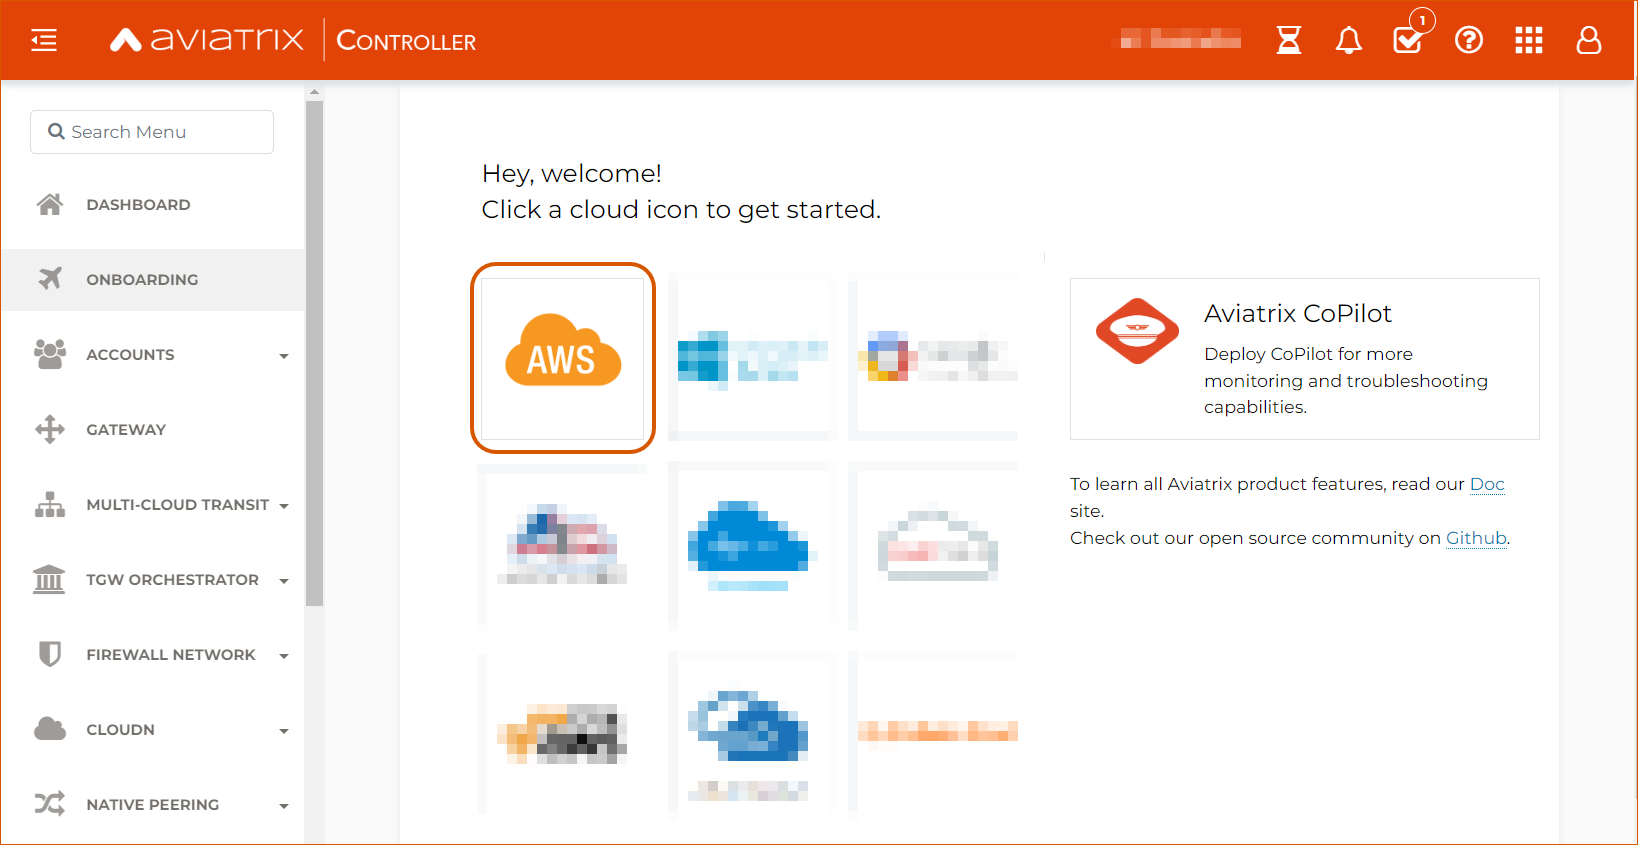Open the Gateway menu item
Screen dimensions: 1638x845
(153, 429)
